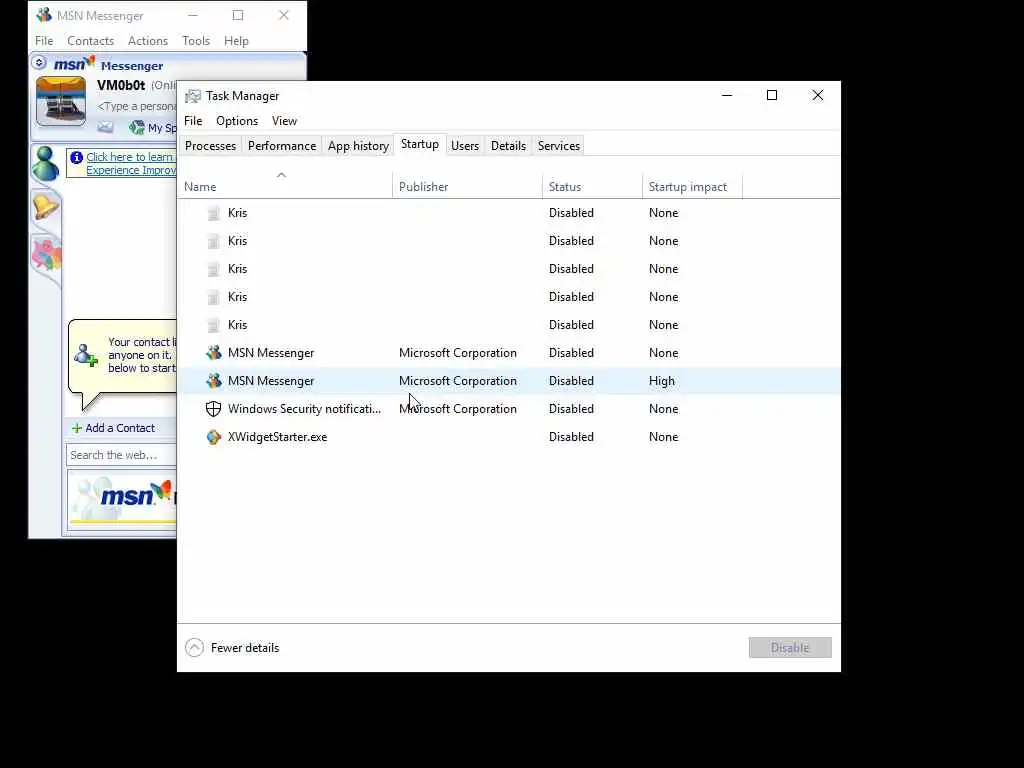The width and height of the screenshot is (1024, 768).
Task: Open Task Manager View menu
Action: coord(284,121)
